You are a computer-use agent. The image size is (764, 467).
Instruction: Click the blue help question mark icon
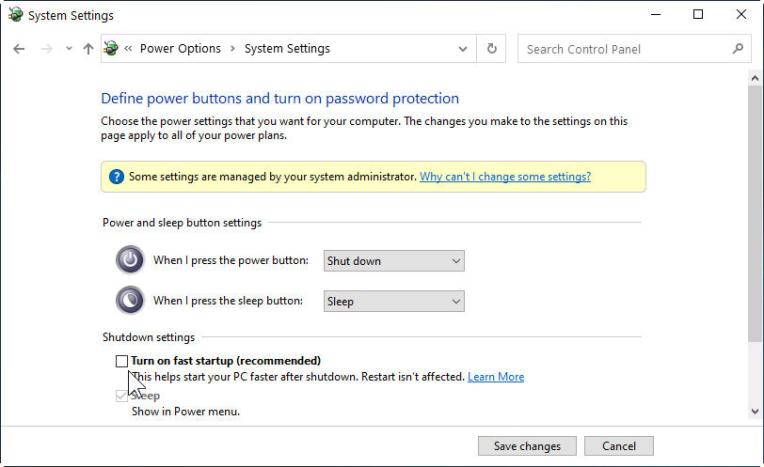116,177
